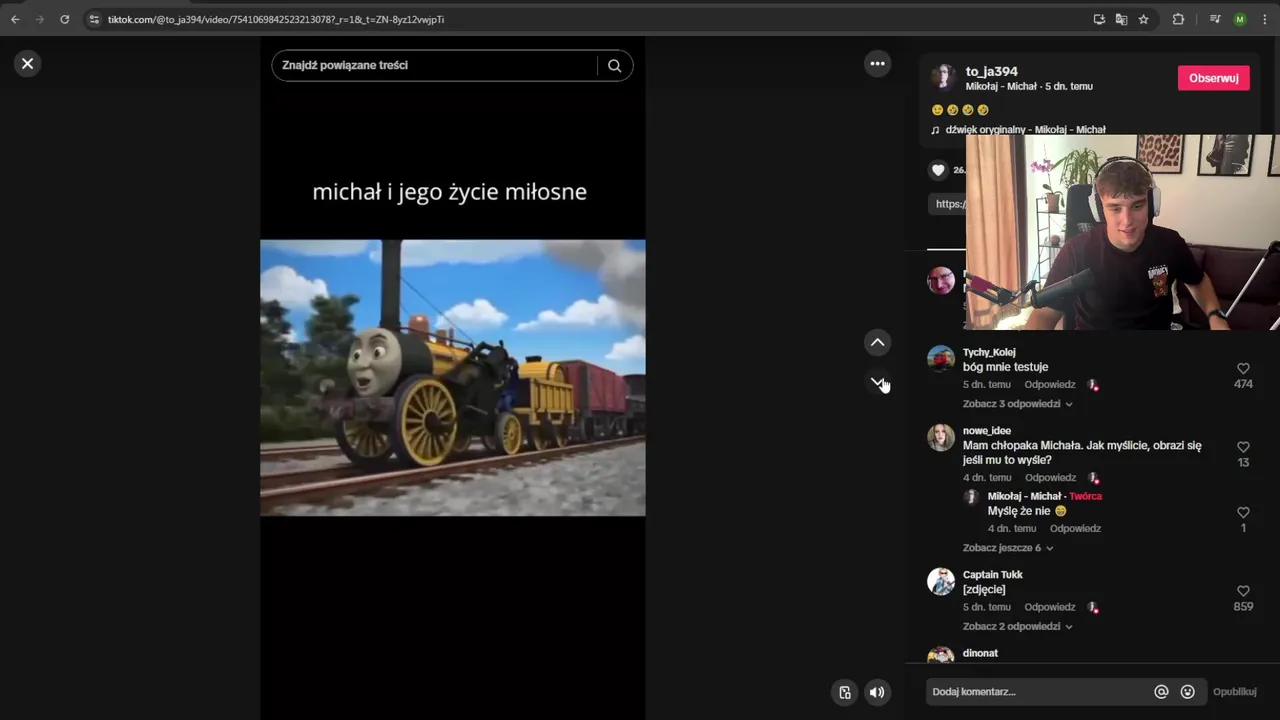Viewport: 1280px width, 720px height.
Task: Reply to Tychy_Kolej via Odpowiedz
Action: (x=1050, y=384)
